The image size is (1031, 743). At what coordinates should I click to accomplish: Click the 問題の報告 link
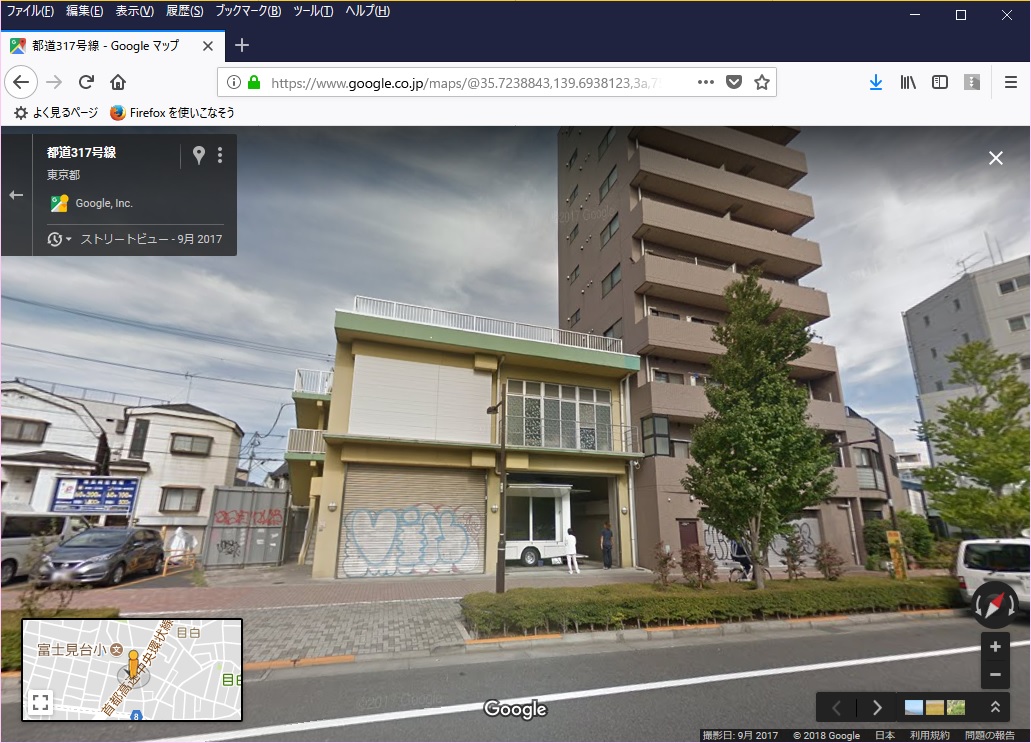coord(990,736)
